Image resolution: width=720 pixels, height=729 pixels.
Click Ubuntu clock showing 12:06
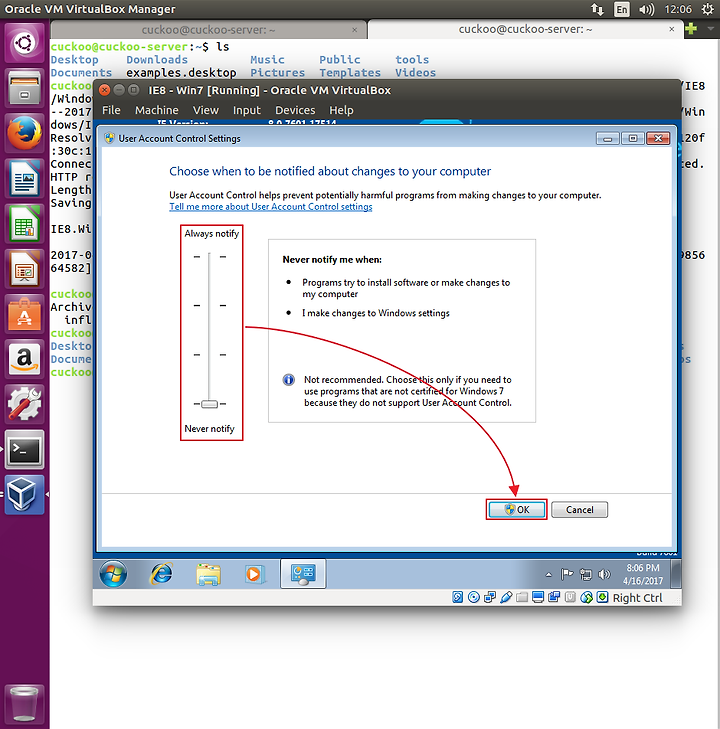click(x=678, y=9)
